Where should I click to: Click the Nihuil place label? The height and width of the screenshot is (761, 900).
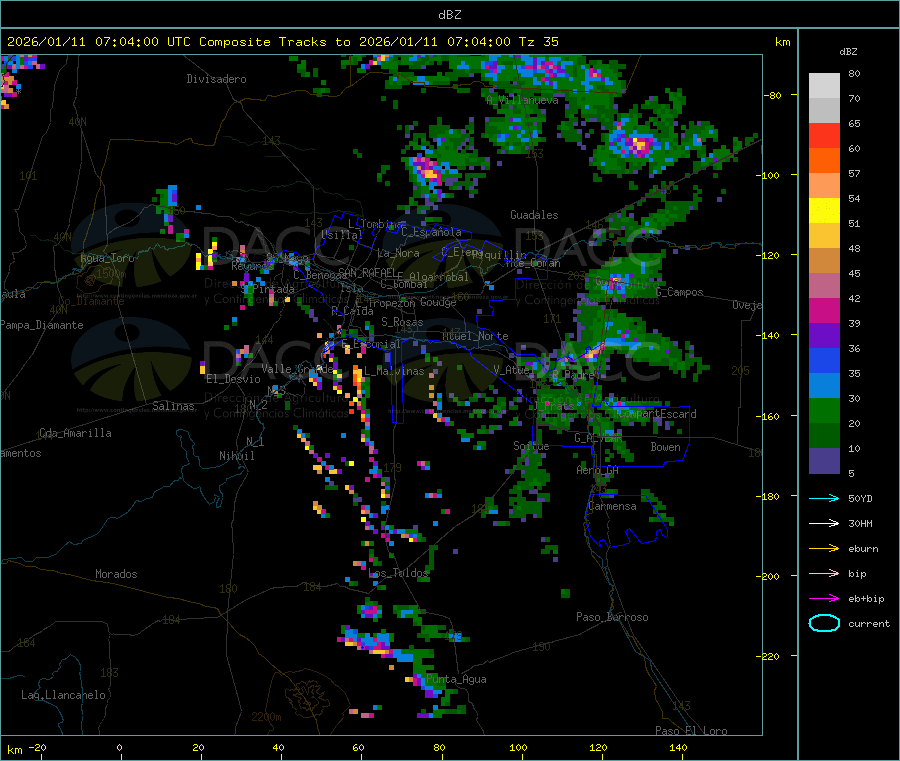[x=236, y=456]
